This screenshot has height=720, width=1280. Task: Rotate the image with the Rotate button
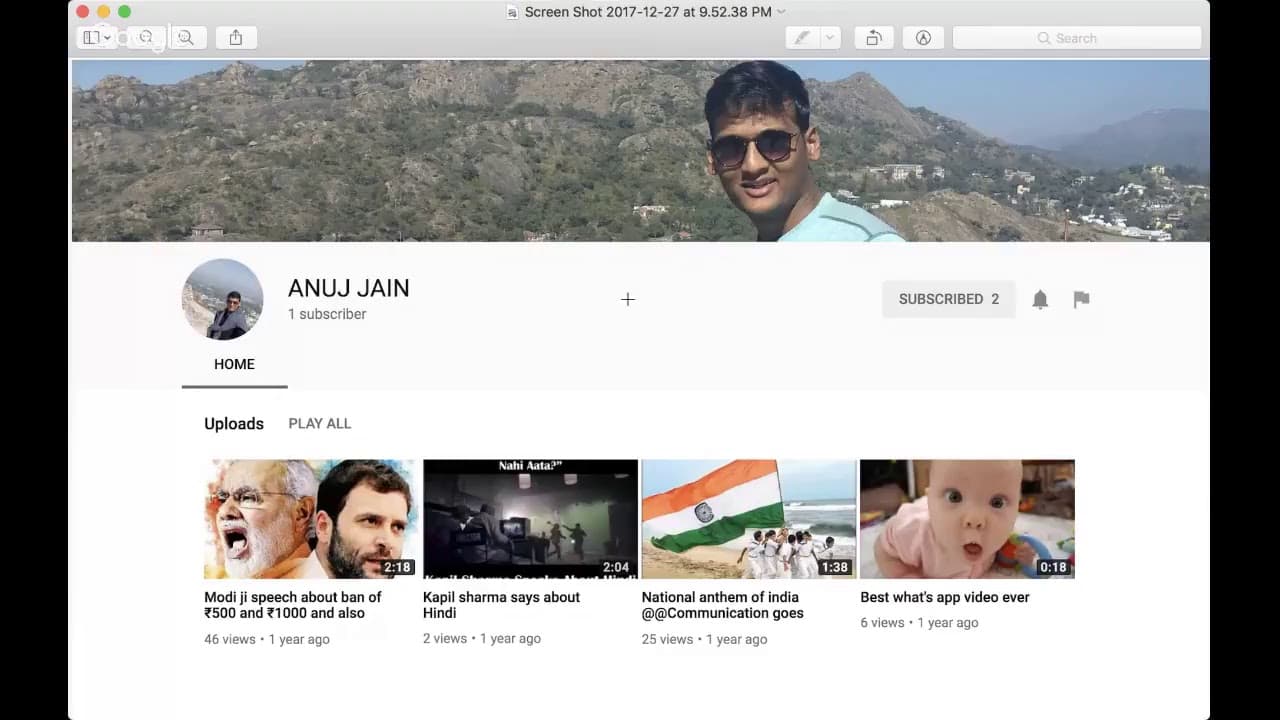pyautogui.click(x=874, y=38)
